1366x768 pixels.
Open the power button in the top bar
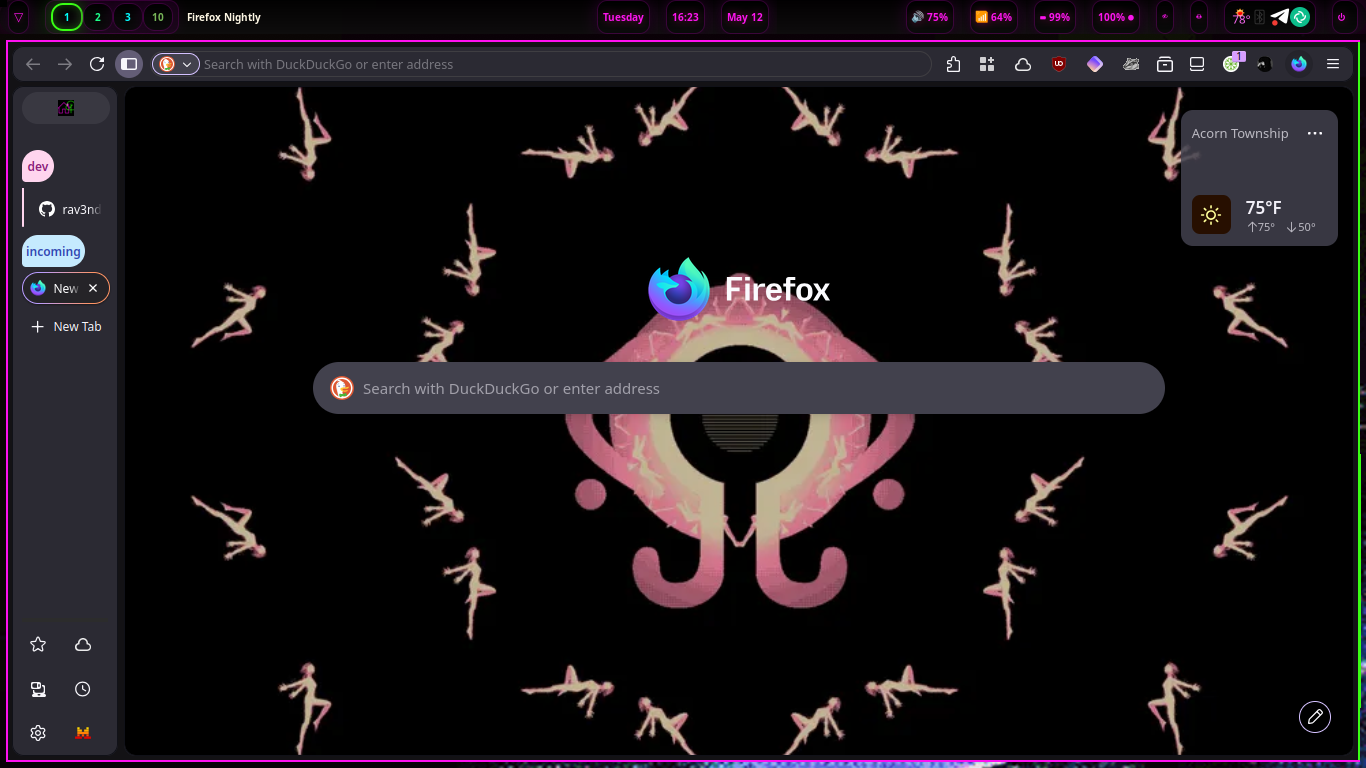point(1341,17)
